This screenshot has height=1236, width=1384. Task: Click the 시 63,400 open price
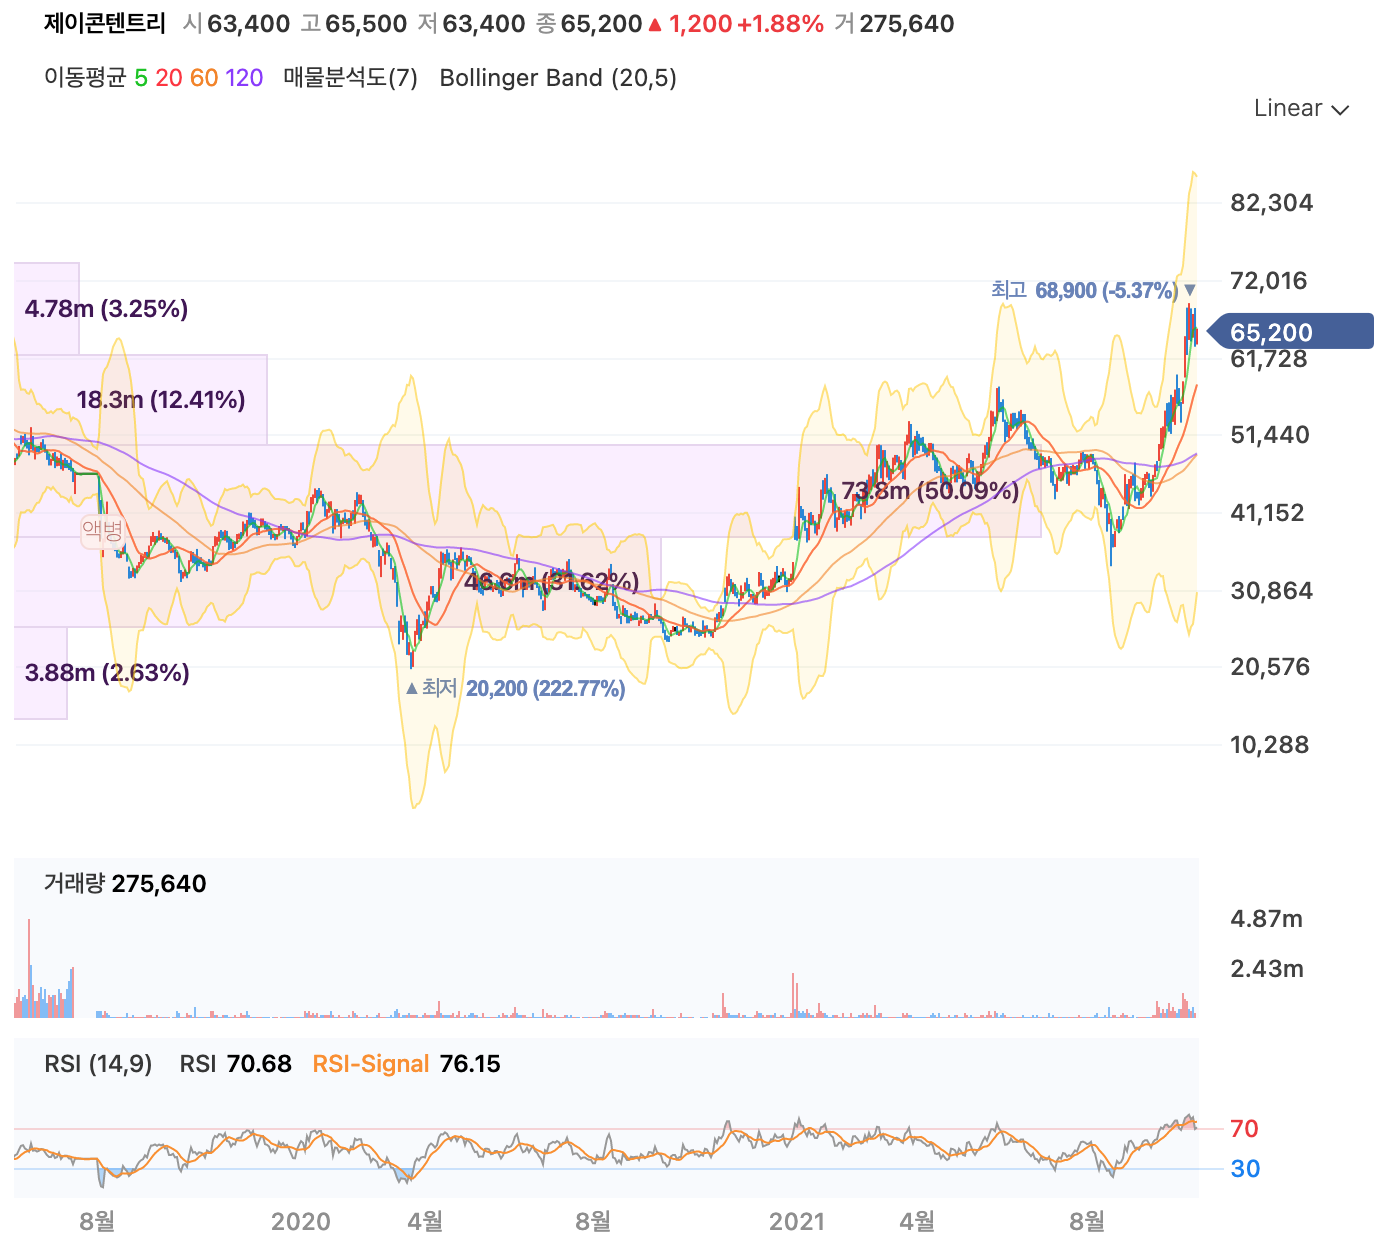click(x=237, y=24)
